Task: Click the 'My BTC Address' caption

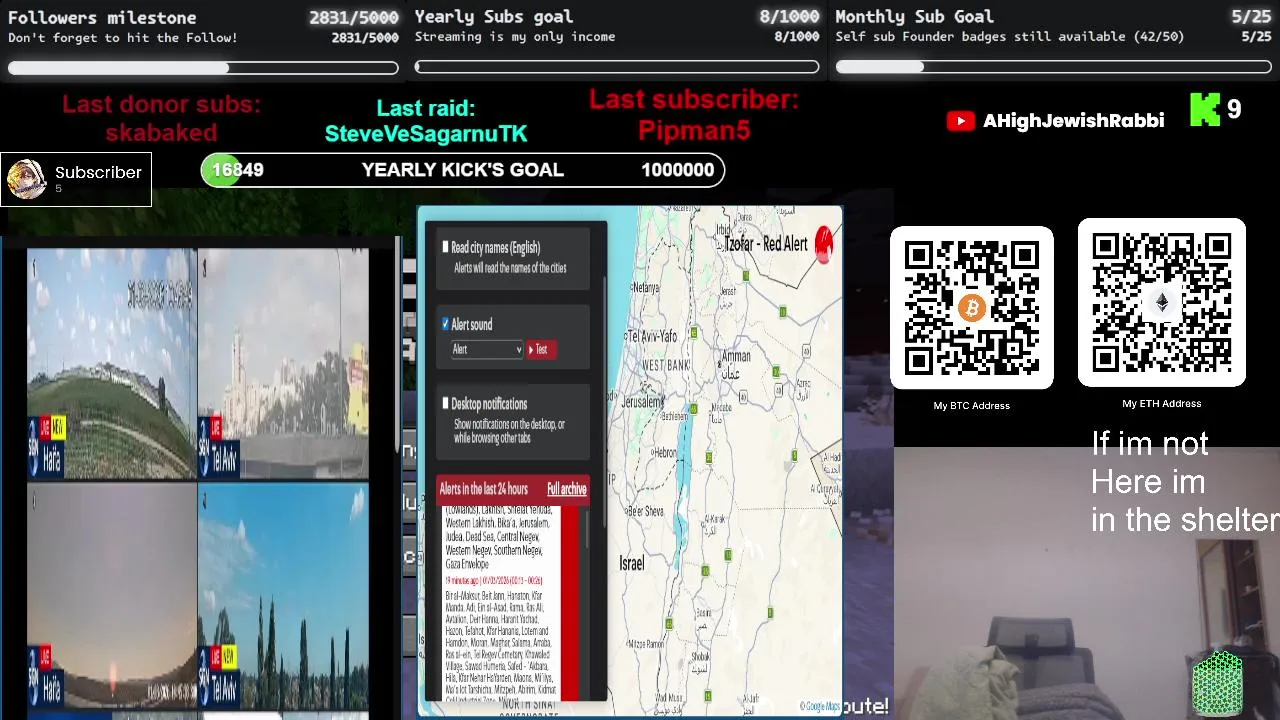Action: [972, 406]
